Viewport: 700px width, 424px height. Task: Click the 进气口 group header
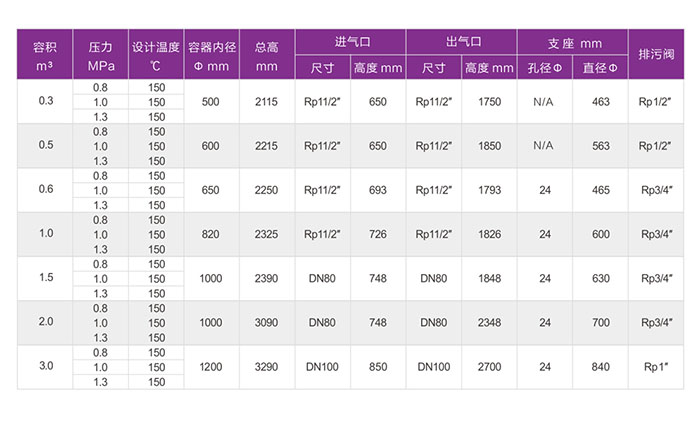click(x=350, y=42)
